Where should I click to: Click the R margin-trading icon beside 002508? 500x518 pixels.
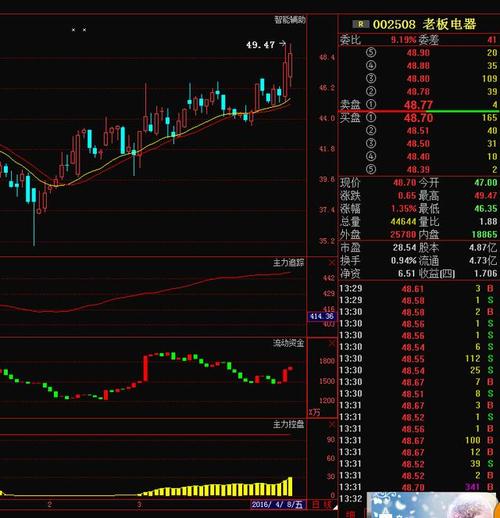coord(361,24)
